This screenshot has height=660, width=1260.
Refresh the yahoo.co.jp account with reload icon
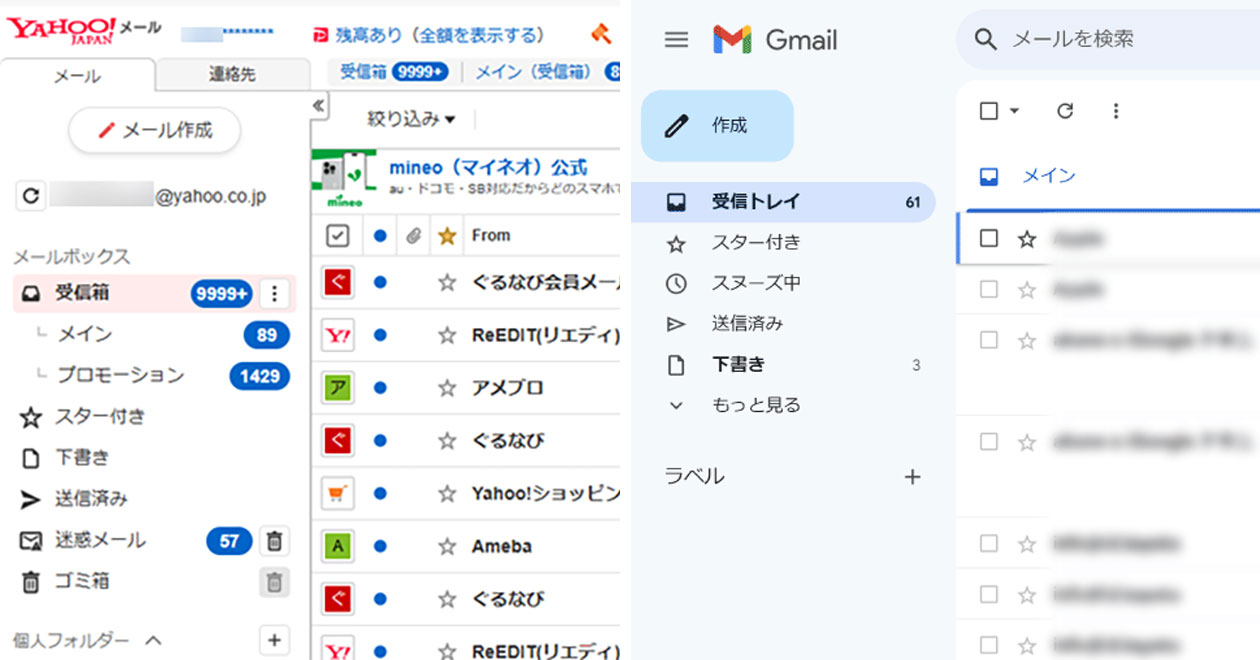coord(31,196)
